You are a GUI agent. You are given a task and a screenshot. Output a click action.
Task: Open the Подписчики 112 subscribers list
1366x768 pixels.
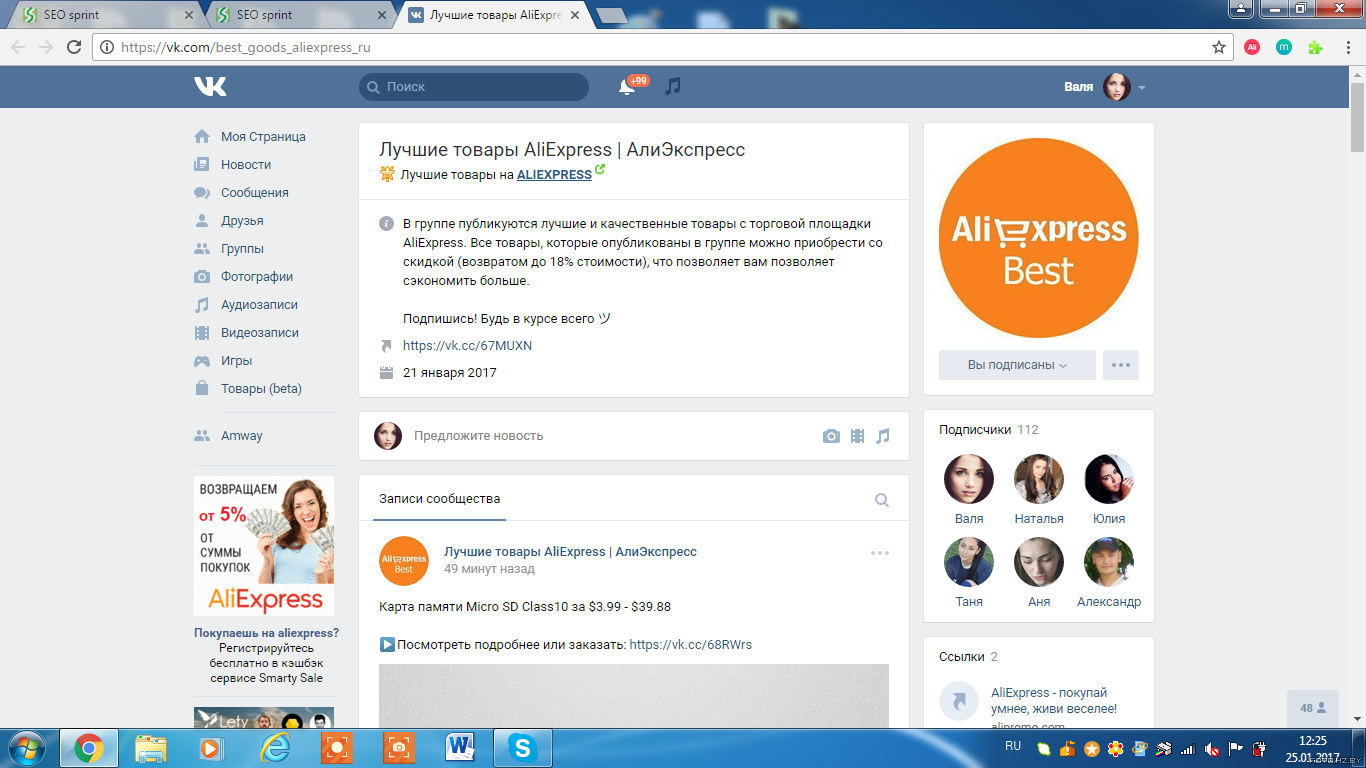tap(989, 430)
